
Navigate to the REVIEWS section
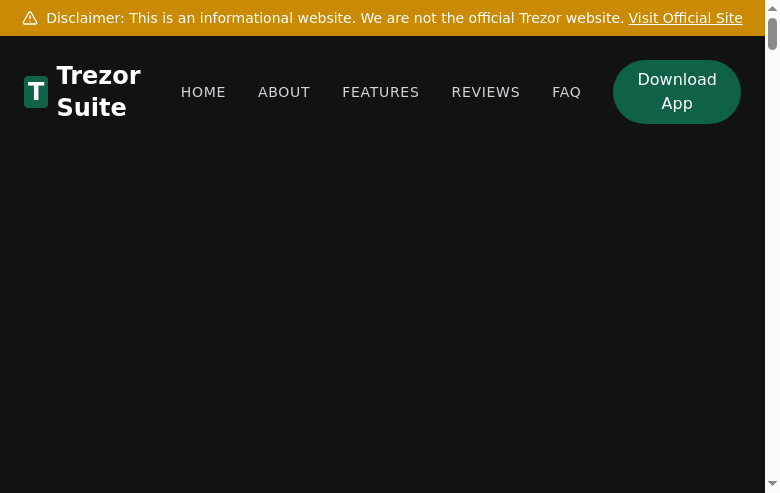(486, 92)
